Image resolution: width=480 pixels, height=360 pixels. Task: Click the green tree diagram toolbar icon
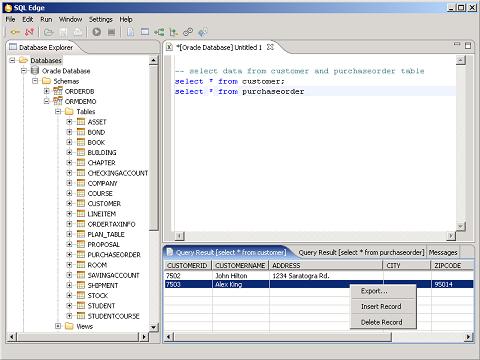tap(159, 32)
